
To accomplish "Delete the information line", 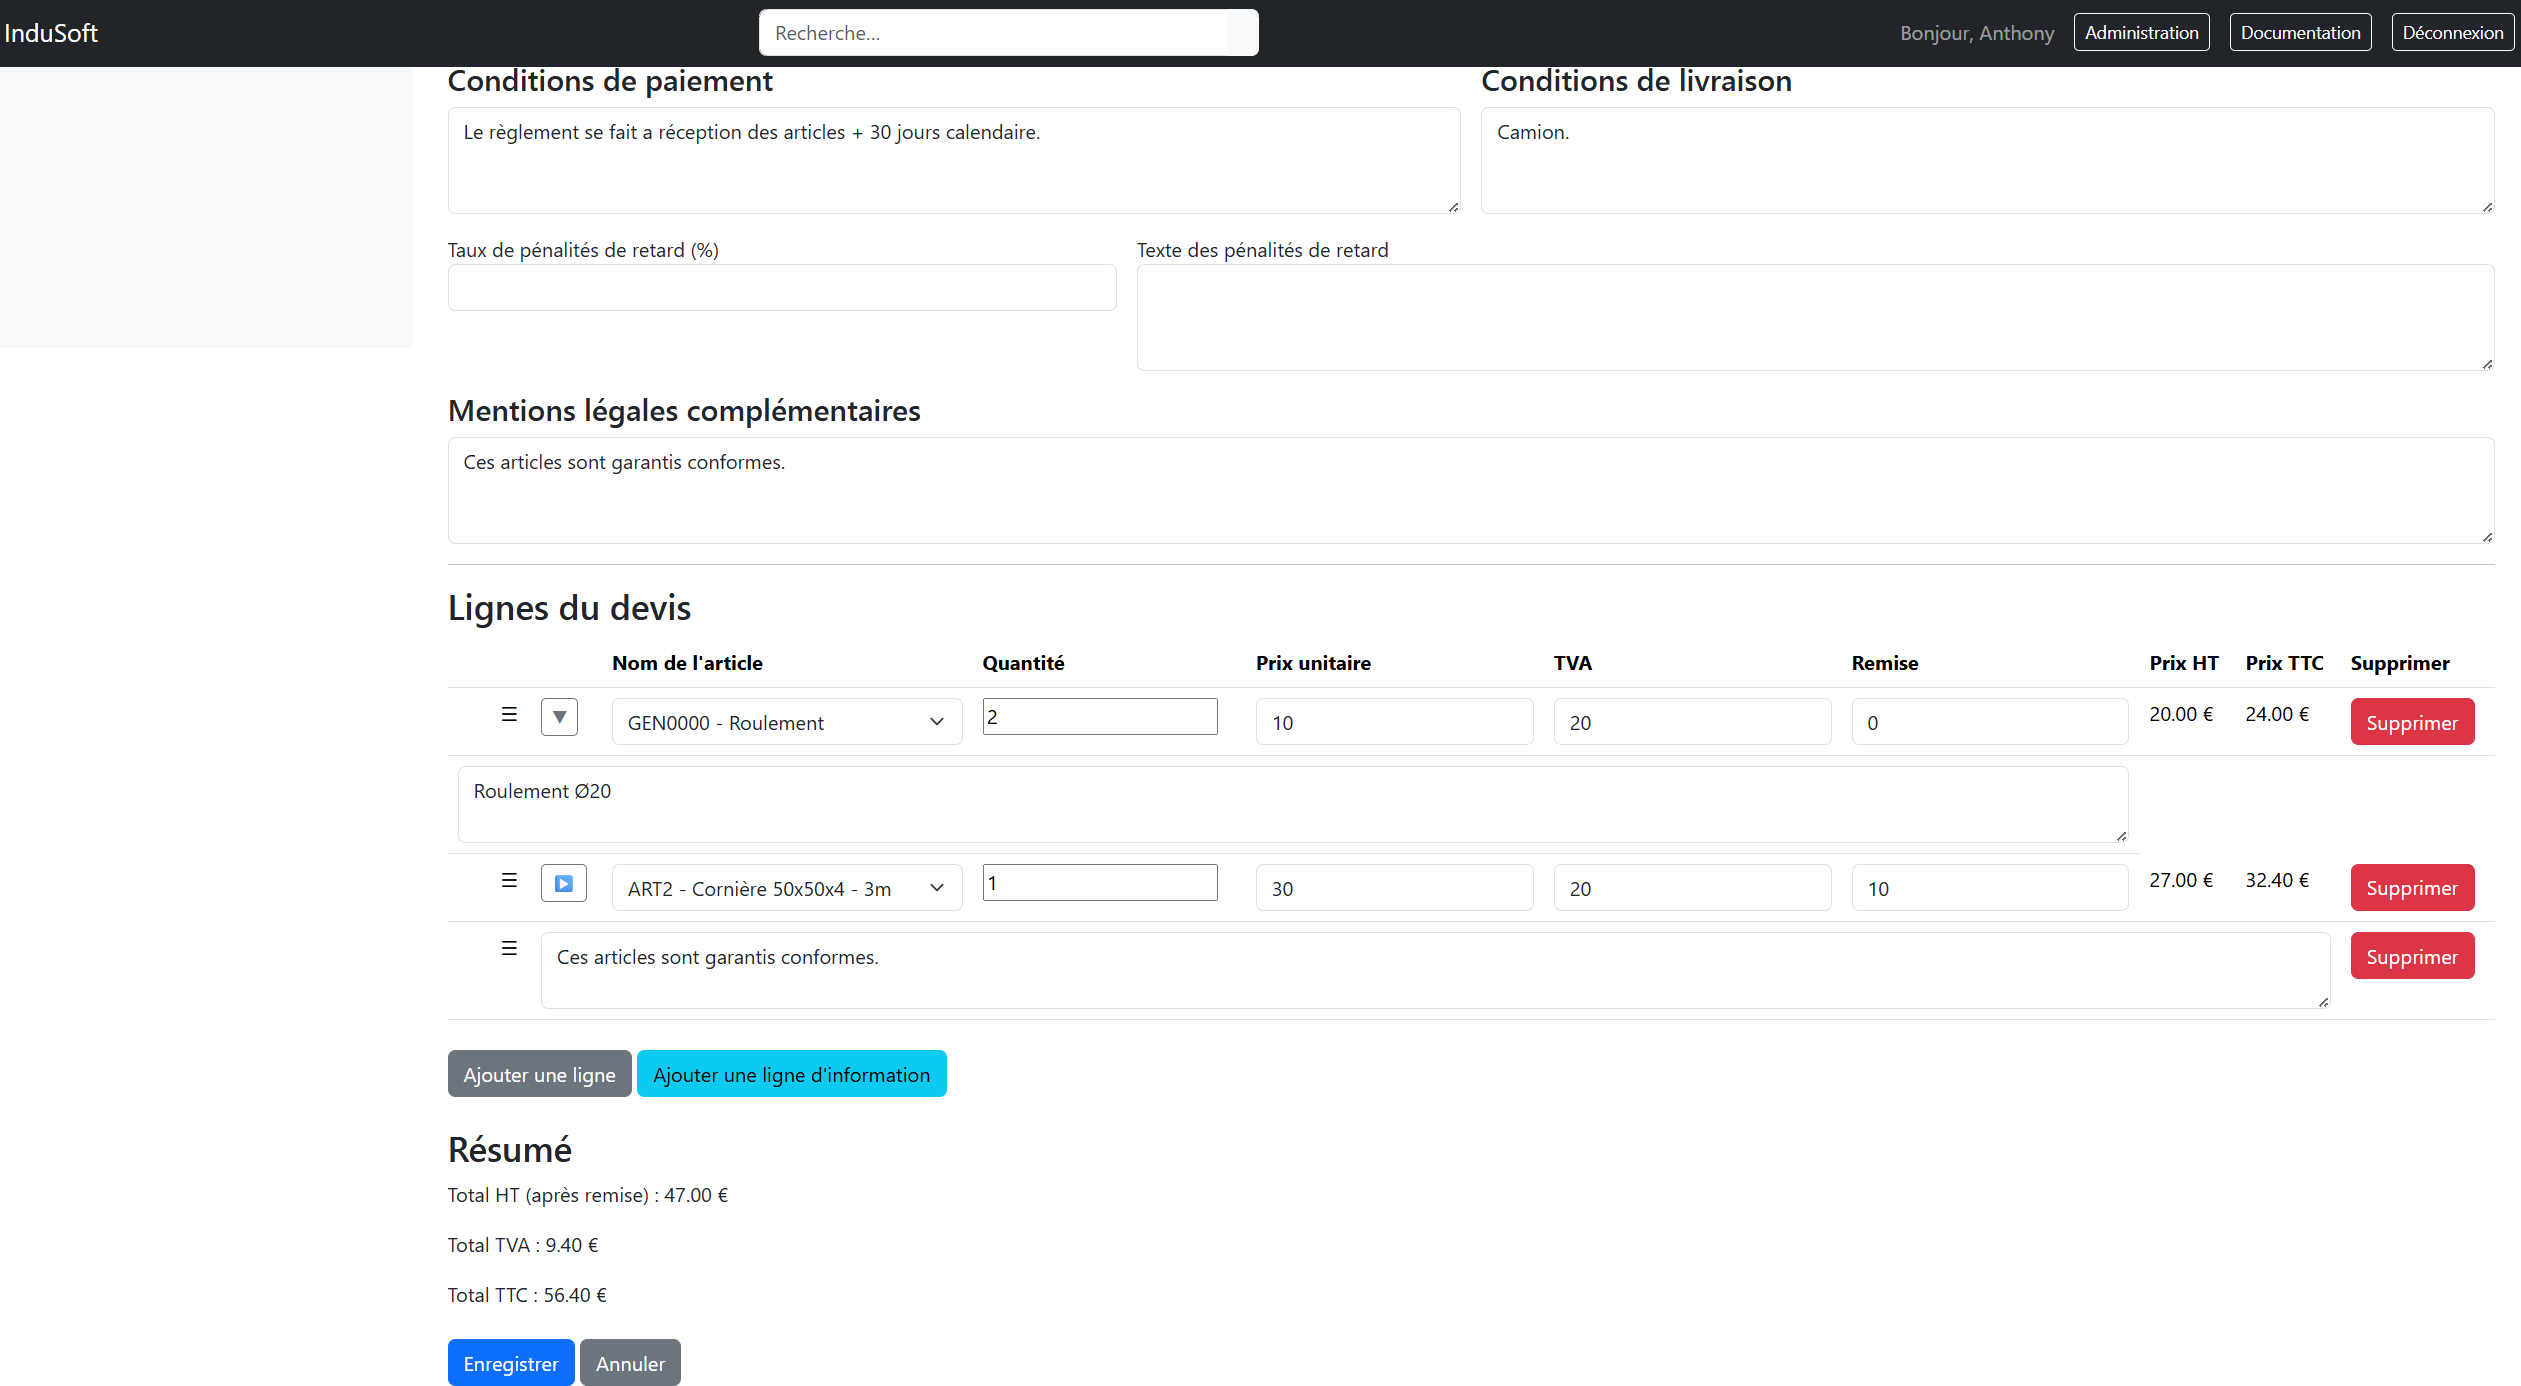I will click(x=2411, y=957).
